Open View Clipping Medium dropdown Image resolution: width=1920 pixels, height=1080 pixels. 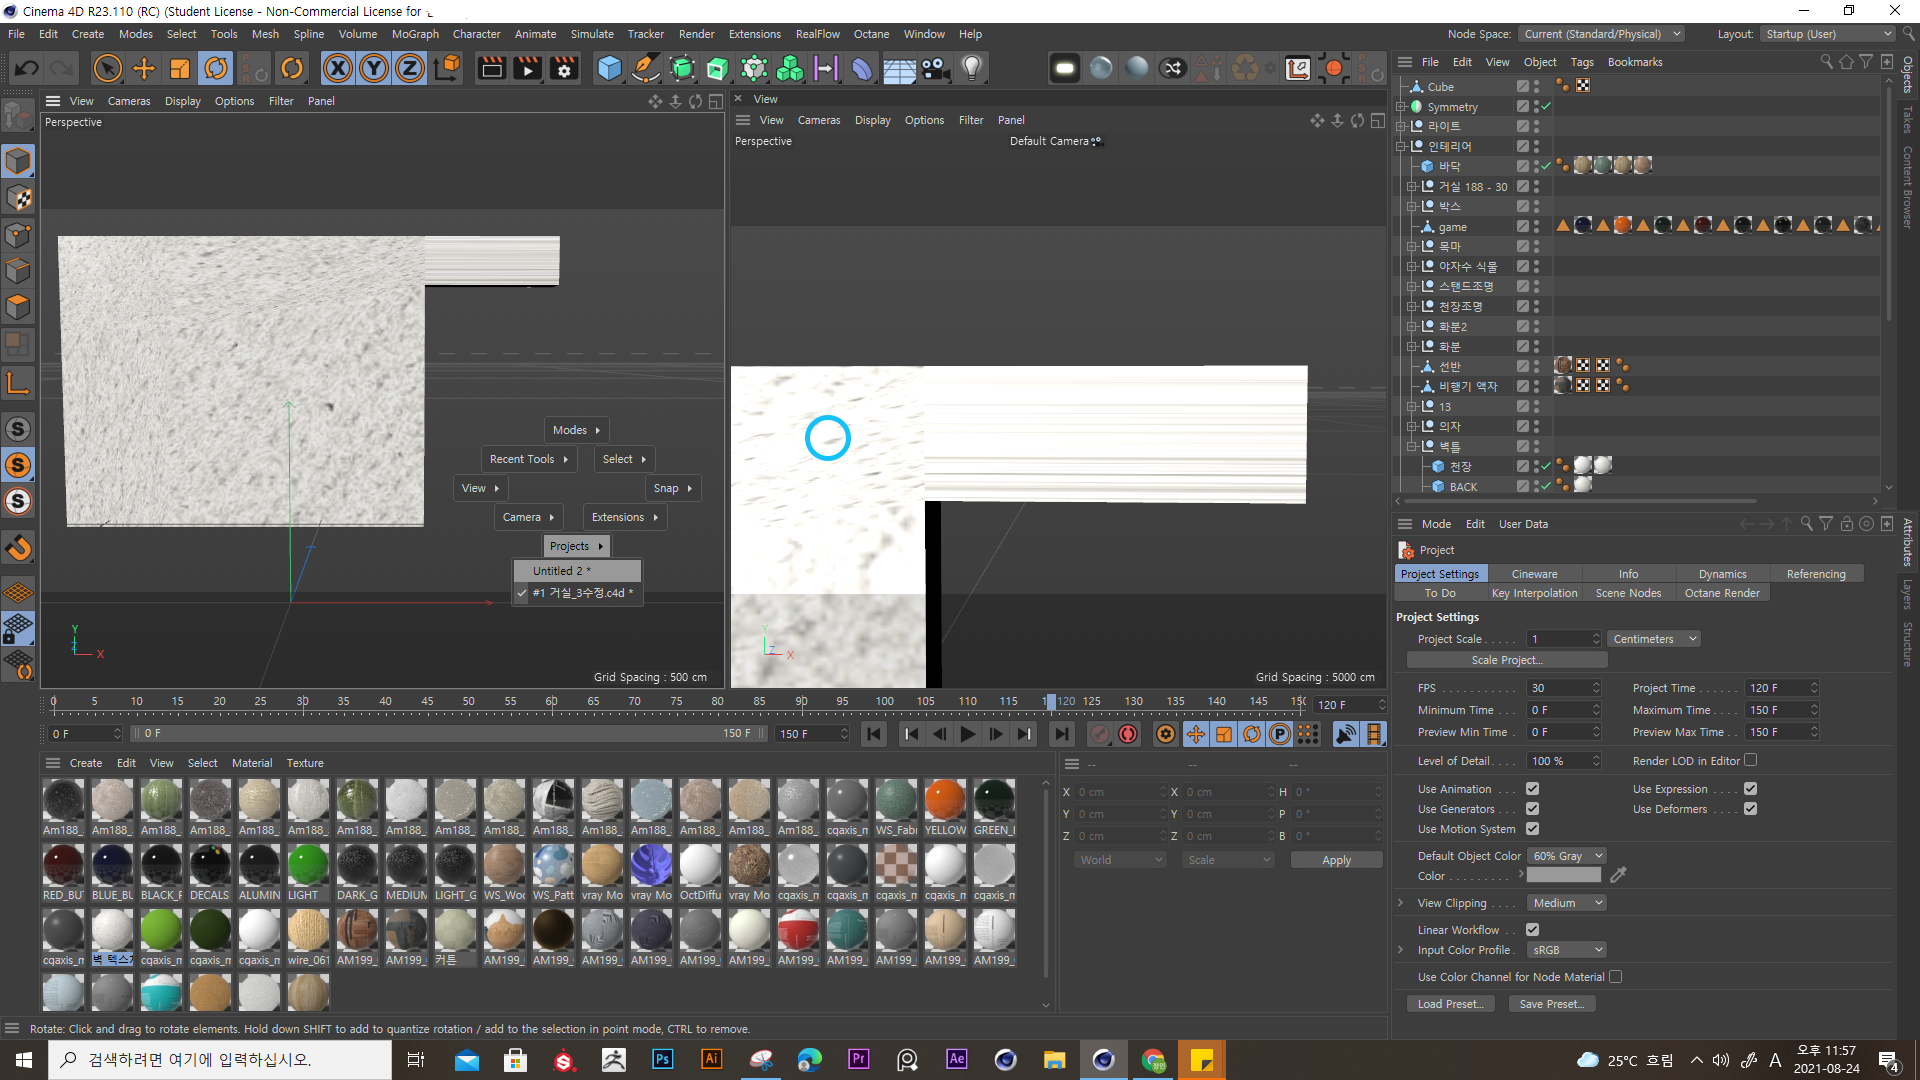click(x=1568, y=903)
